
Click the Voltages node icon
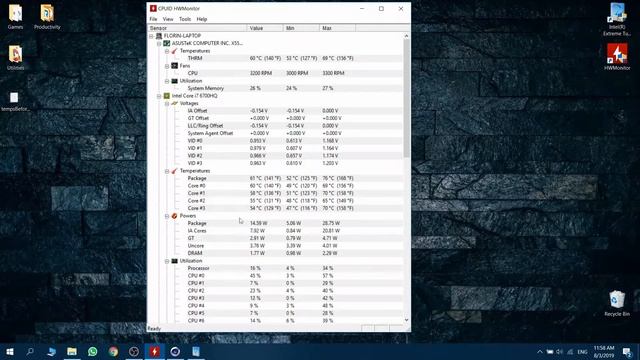coord(174,103)
